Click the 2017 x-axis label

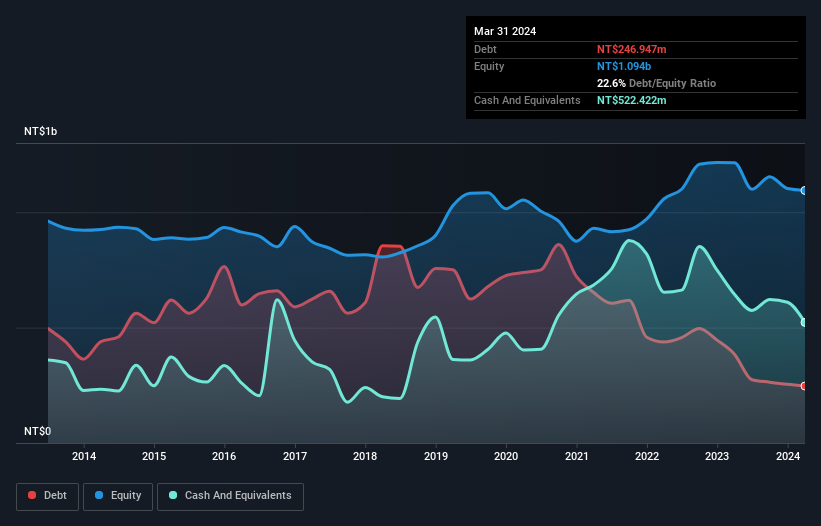click(295, 456)
